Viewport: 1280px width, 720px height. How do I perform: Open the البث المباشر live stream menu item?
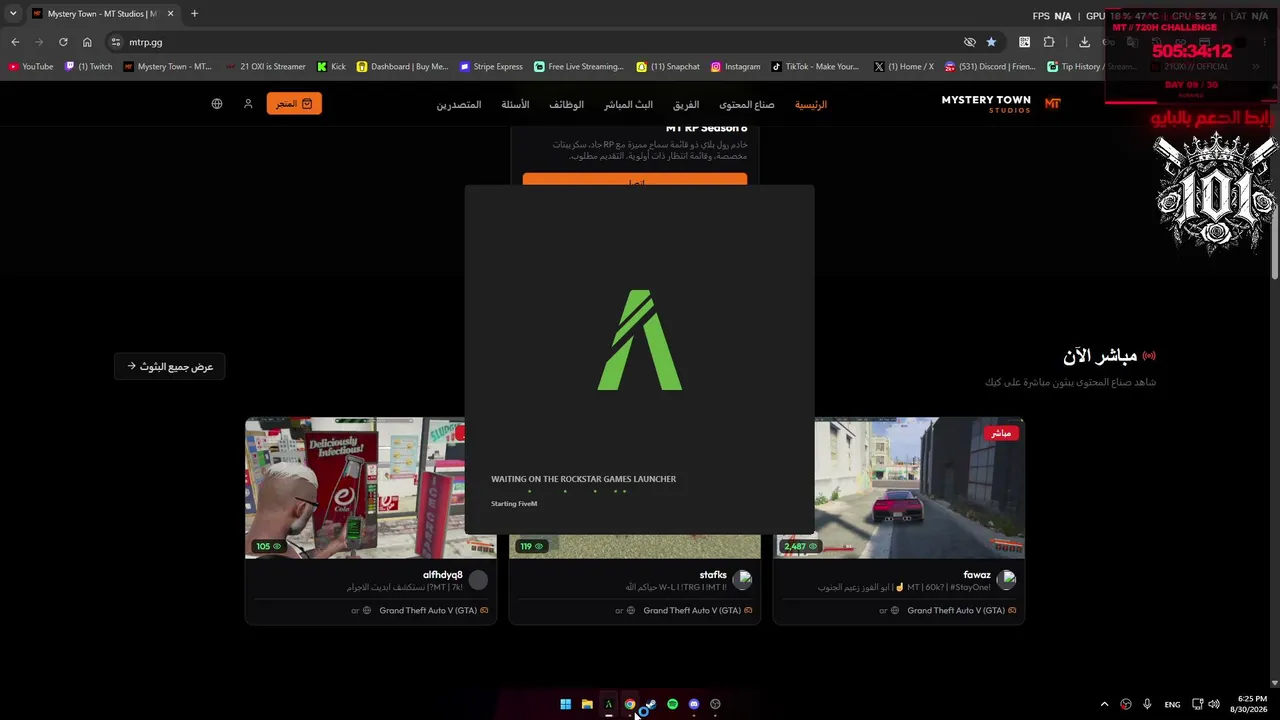(x=628, y=105)
